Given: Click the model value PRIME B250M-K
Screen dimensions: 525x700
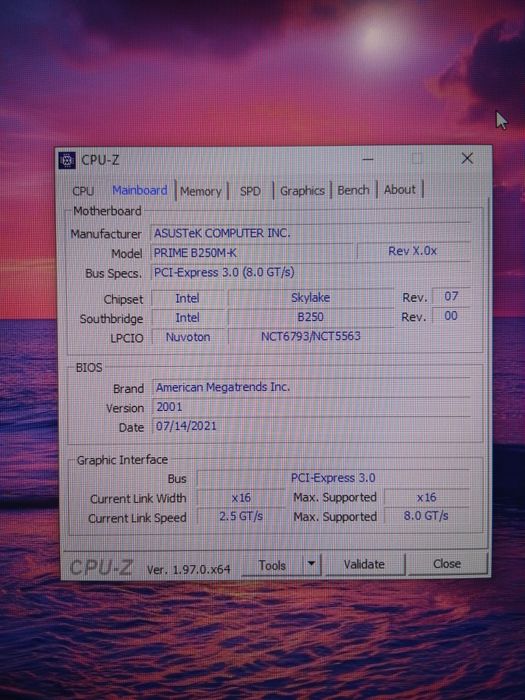Looking at the screenshot, I should [195, 253].
